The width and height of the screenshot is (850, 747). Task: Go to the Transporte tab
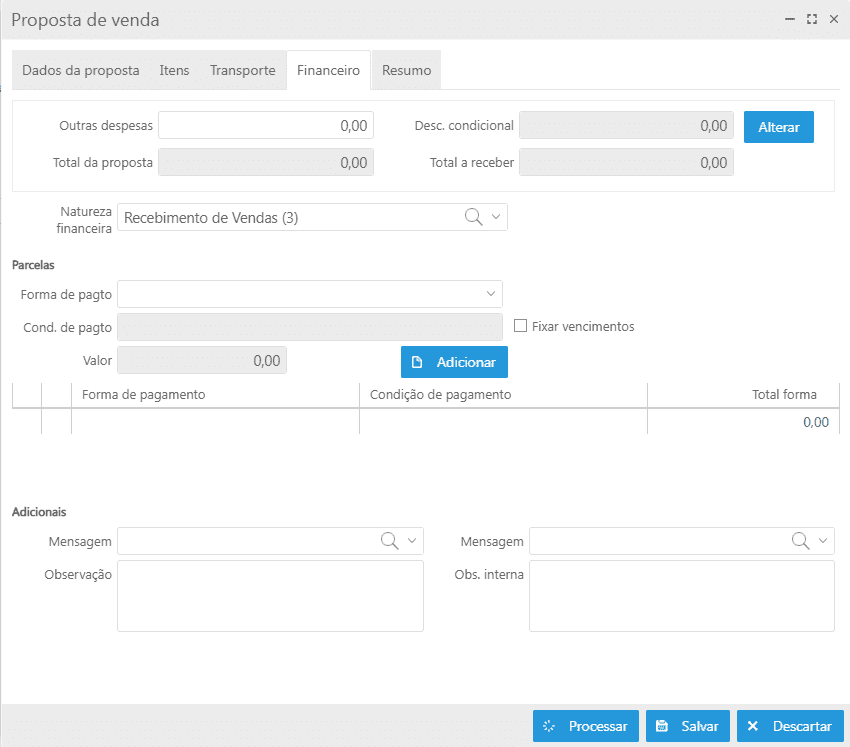coord(242,71)
